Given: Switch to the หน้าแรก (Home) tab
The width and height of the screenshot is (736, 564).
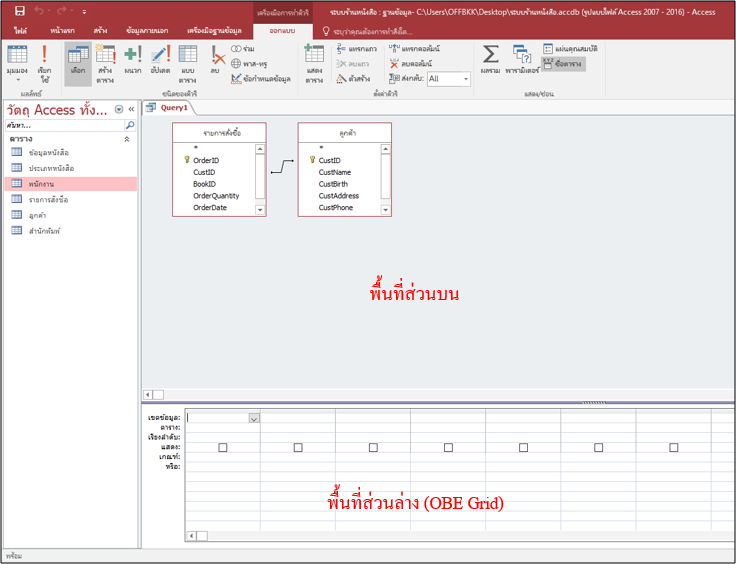Looking at the screenshot, I should click(x=62, y=30).
